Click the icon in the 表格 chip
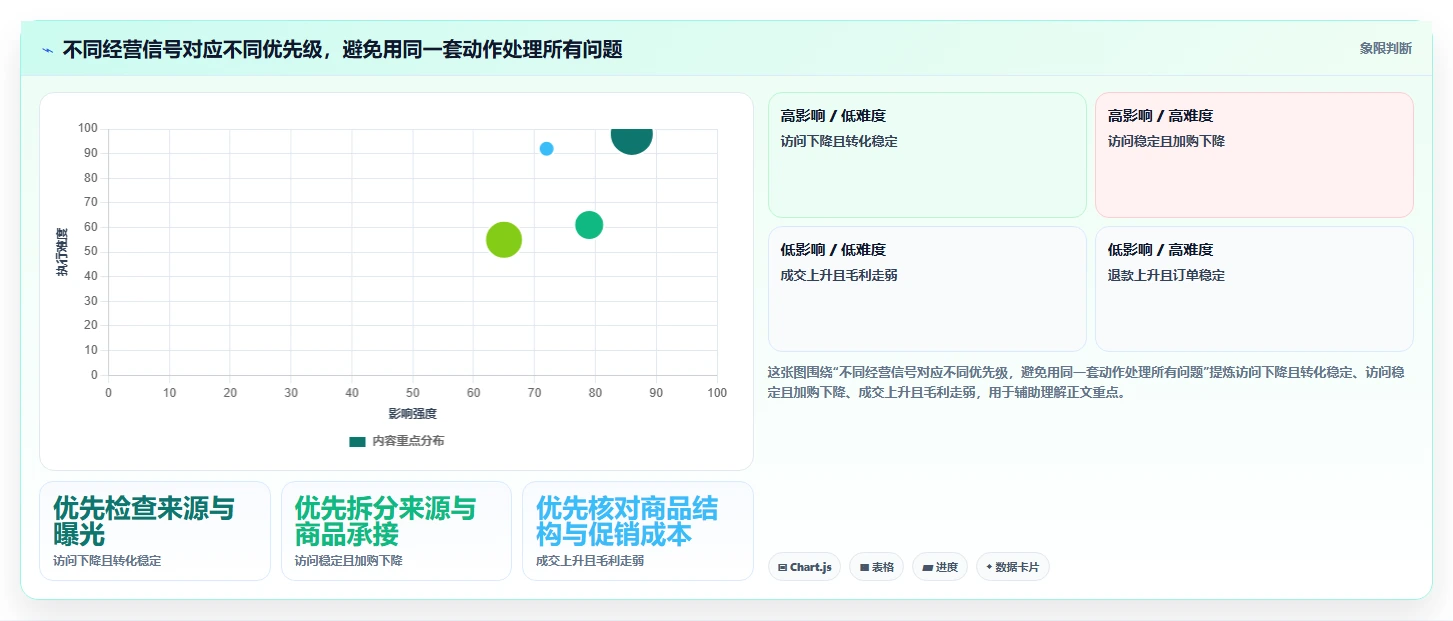This screenshot has height=621, width=1453. point(864,567)
